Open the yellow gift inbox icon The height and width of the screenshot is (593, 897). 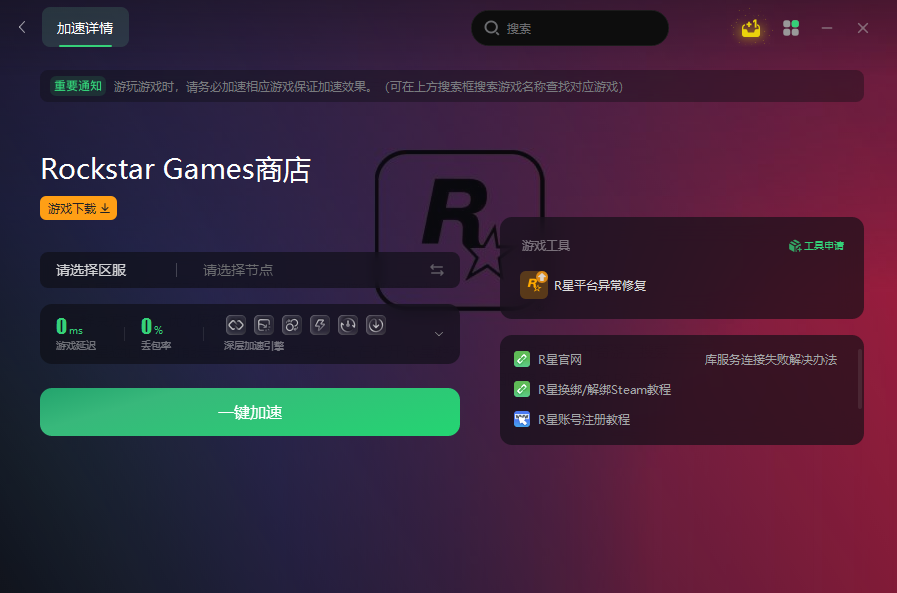tap(751, 27)
